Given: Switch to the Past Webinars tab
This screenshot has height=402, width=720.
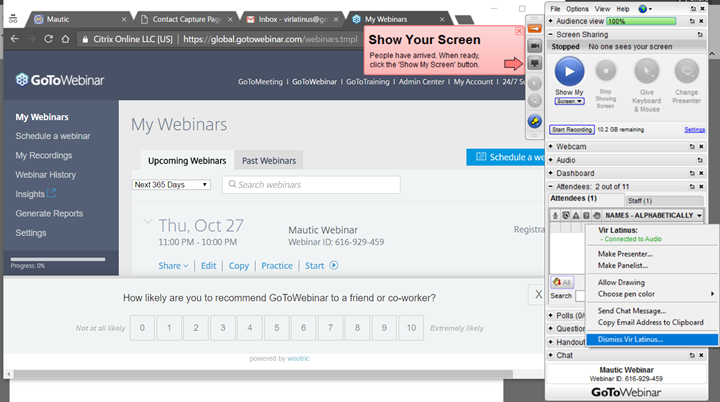Looking at the screenshot, I should point(268,161).
